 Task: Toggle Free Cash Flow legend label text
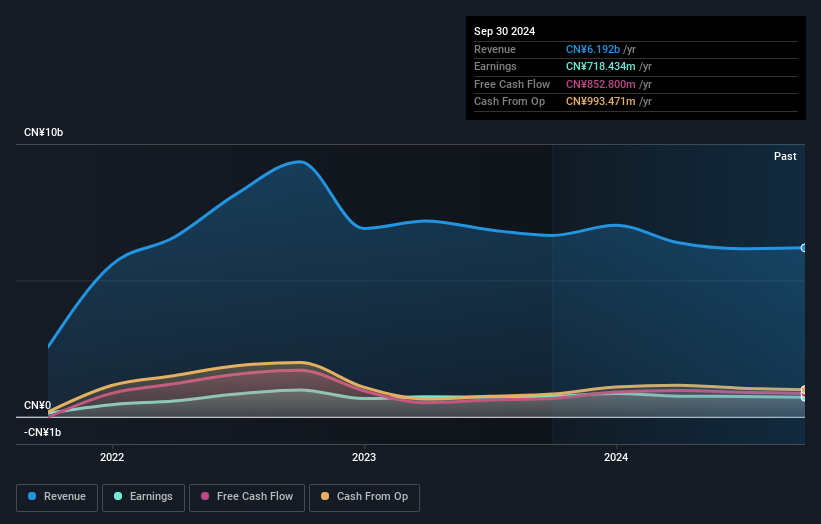(x=255, y=497)
